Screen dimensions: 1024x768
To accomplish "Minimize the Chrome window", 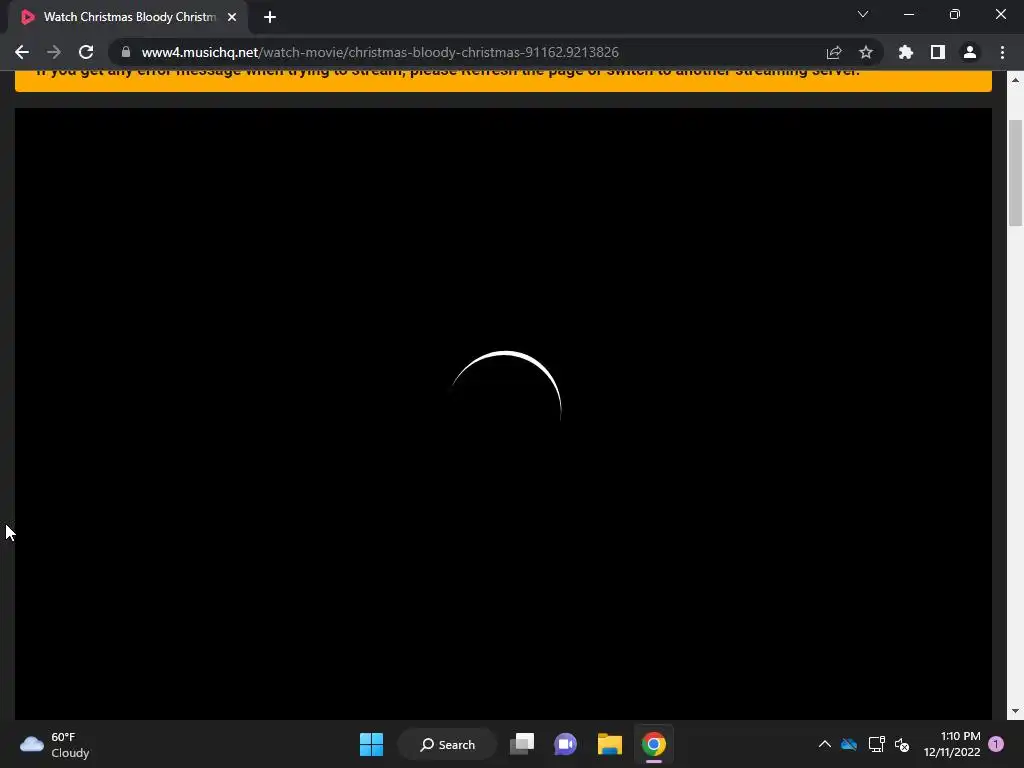I will coord(908,14).
